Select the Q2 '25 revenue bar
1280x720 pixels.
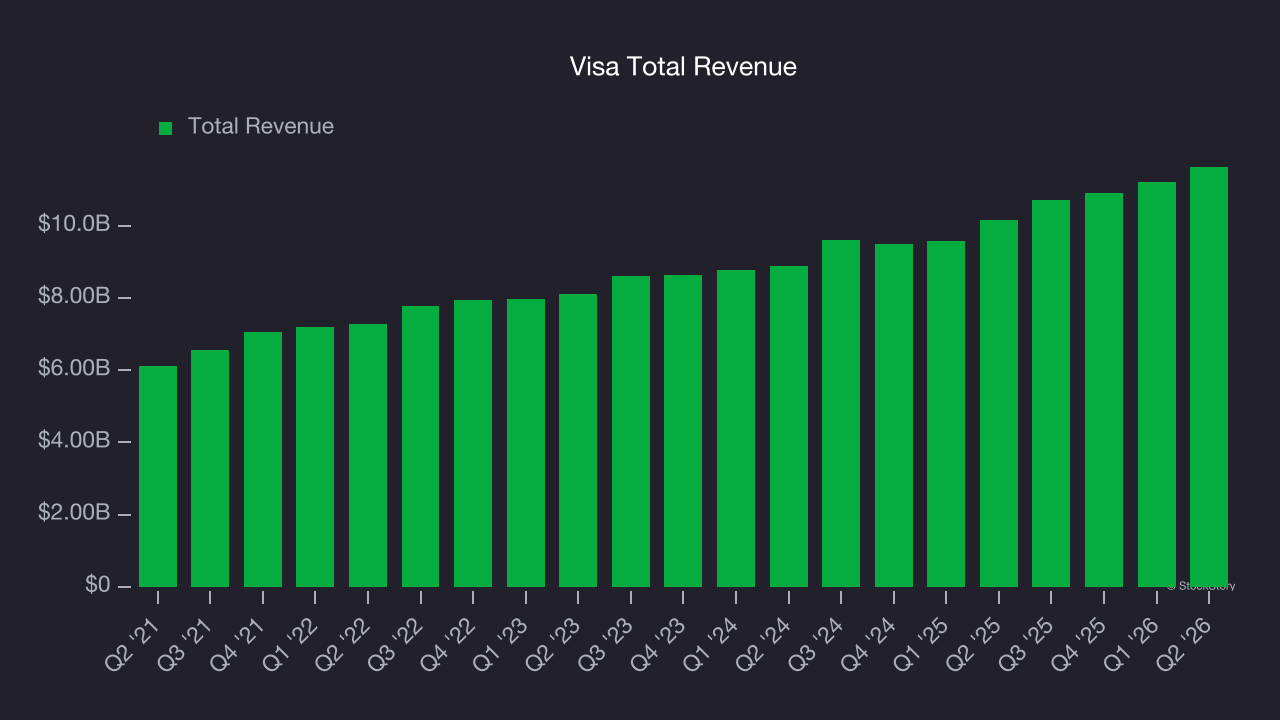999,403
